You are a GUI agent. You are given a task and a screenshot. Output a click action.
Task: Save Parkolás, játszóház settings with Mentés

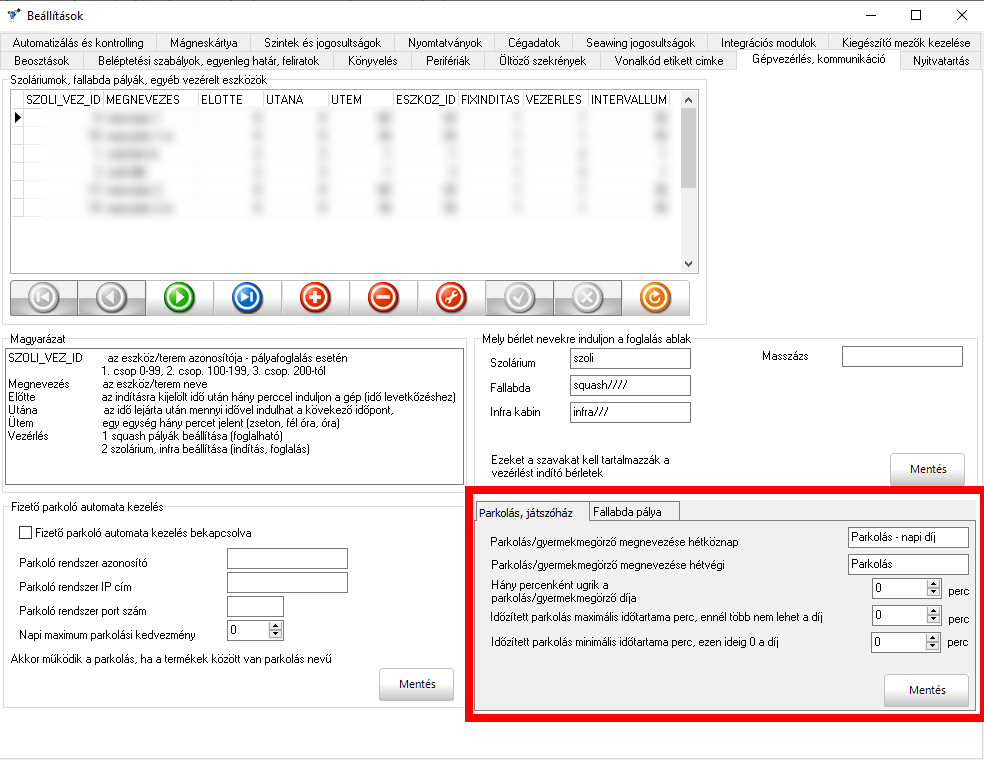[927, 690]
